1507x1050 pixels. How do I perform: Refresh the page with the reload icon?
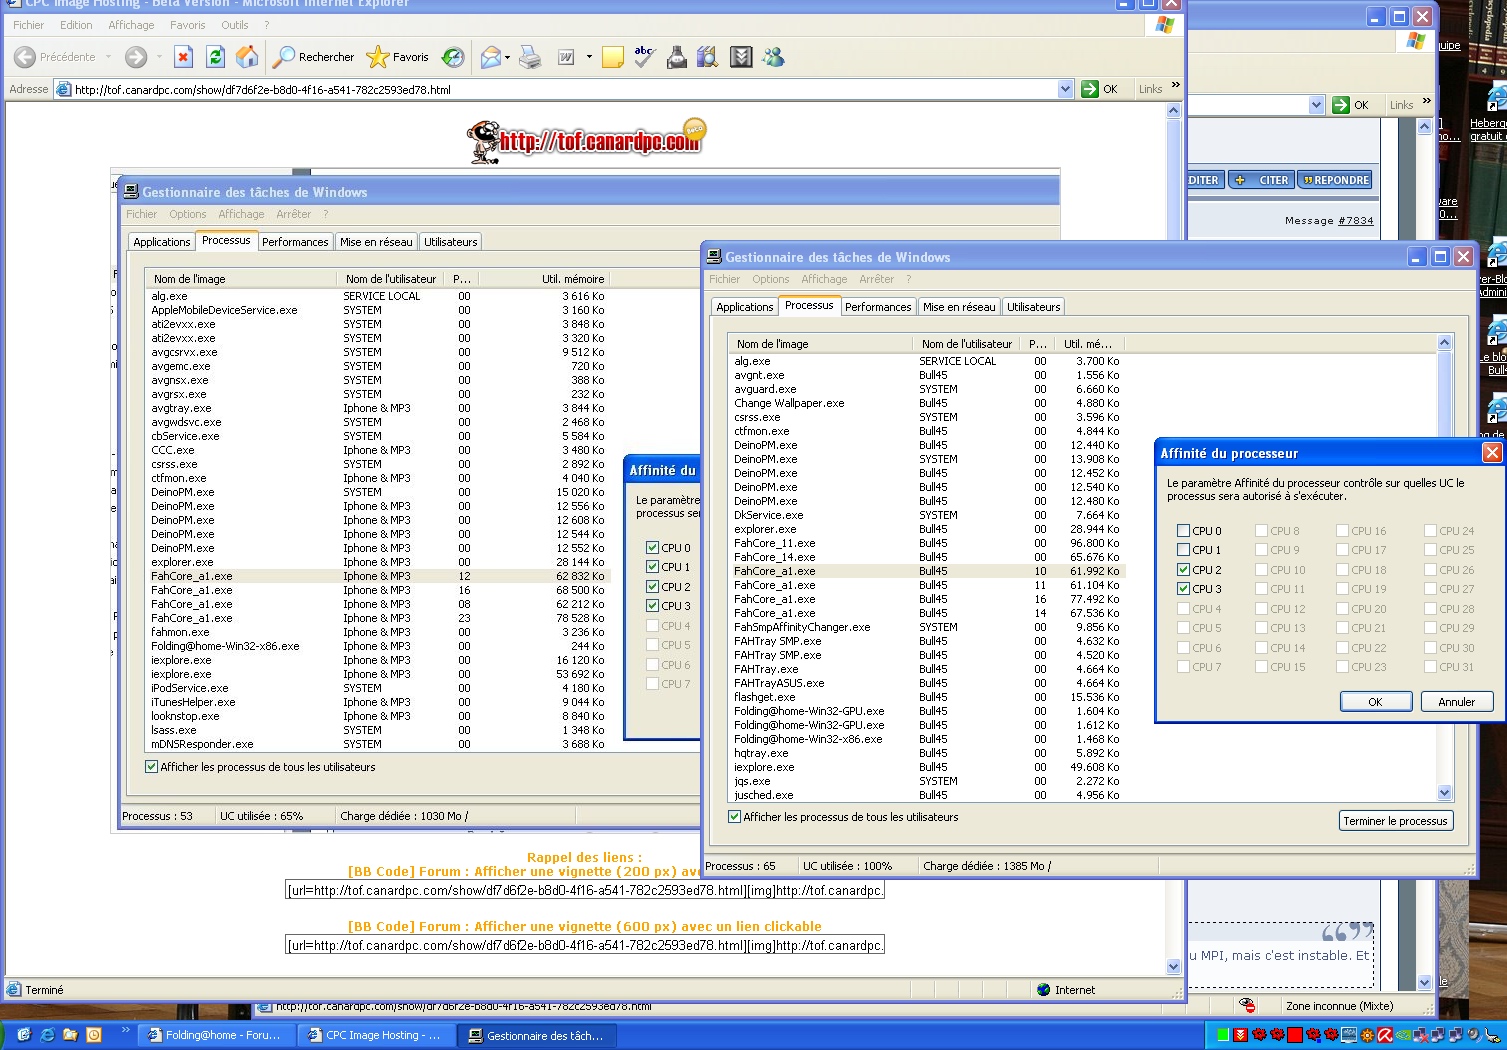[214, 57]
